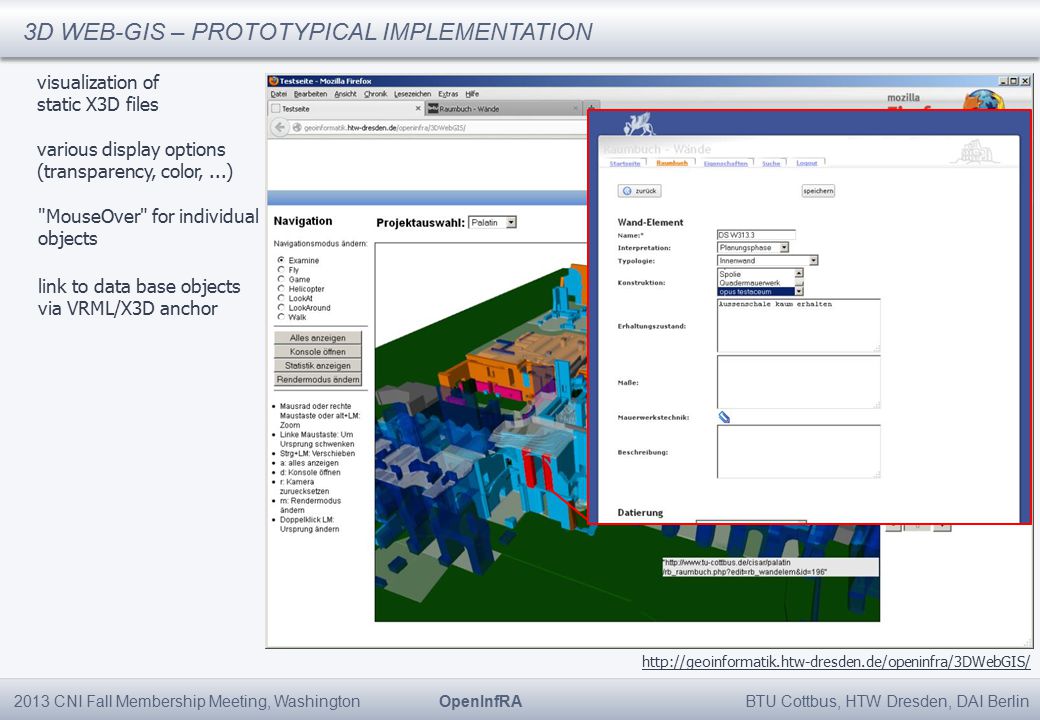1040x720 pixels.
Task: Close the Testseite browser tab
Action: click(x=418, y=108)
